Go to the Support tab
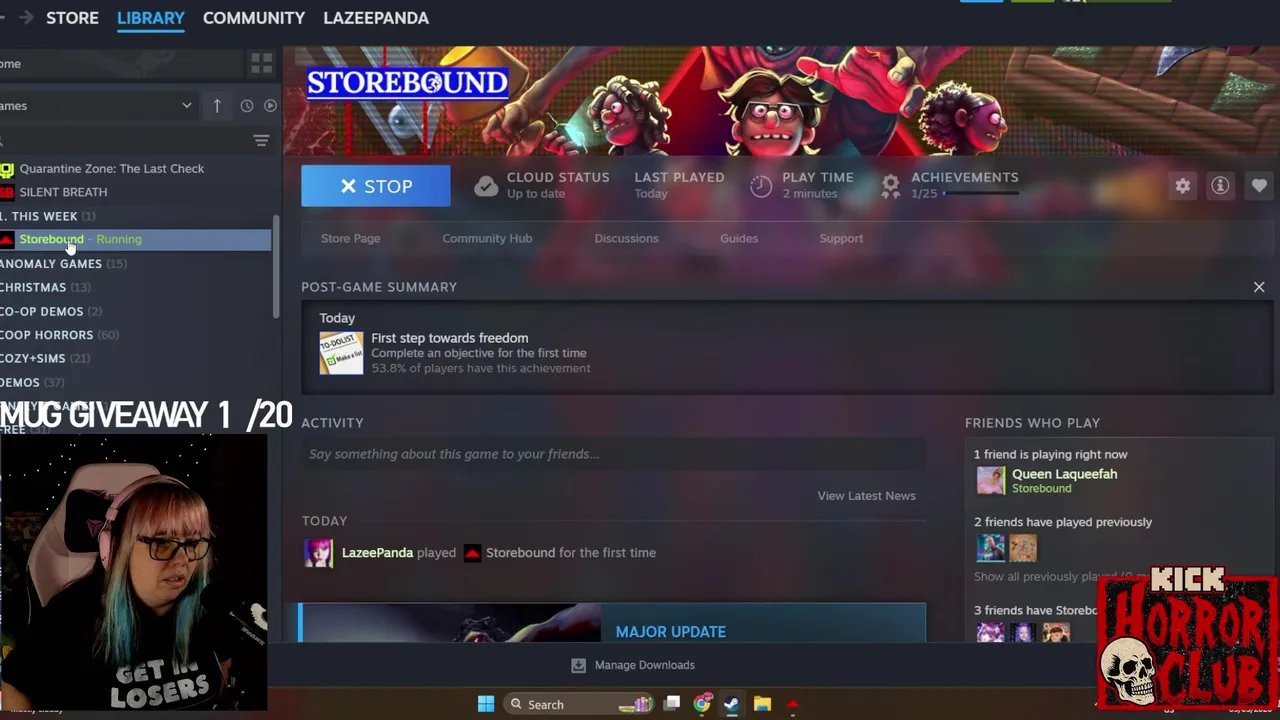This screenshot has width=1280, height=720. tap(841, 239)
